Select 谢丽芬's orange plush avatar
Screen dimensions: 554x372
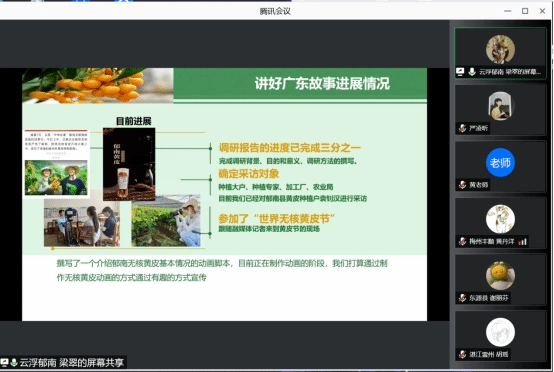(x=500, y=276)
